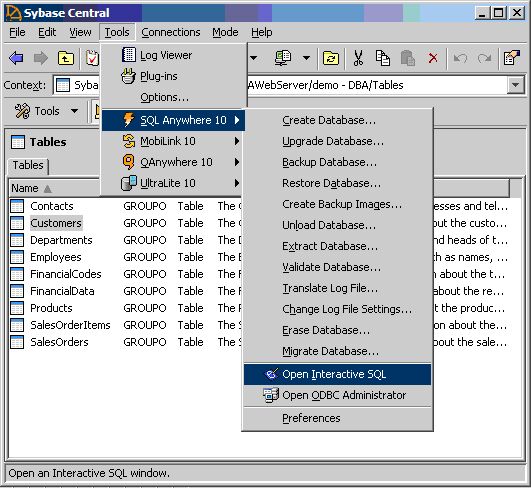
Task: Choose Extract Database... menu item
Action: point(337,246)
